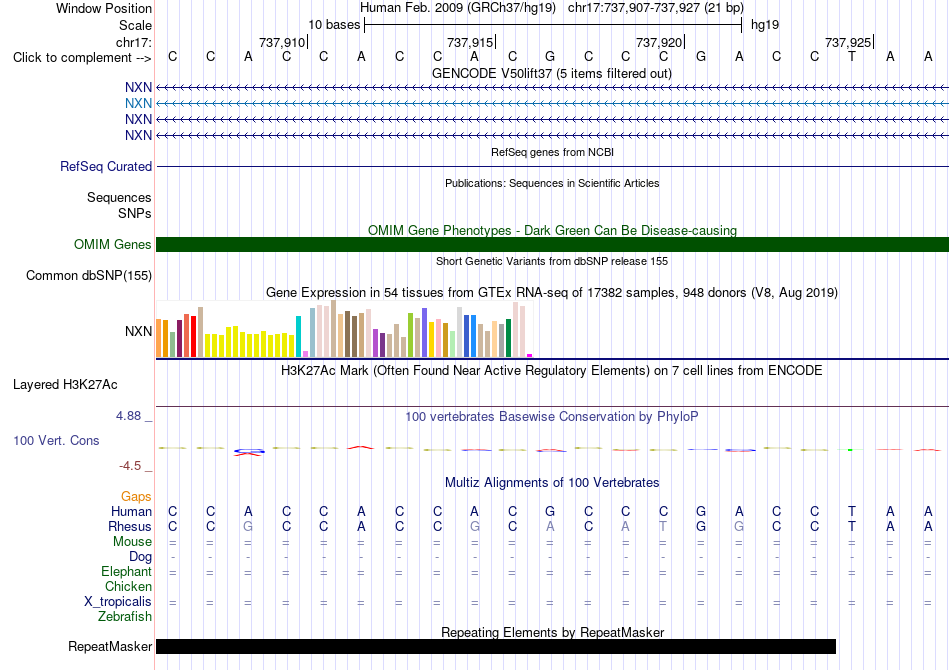Select the 100 Vert. Cons track label
Screen dimensions: 950x670
pos(56,440)
